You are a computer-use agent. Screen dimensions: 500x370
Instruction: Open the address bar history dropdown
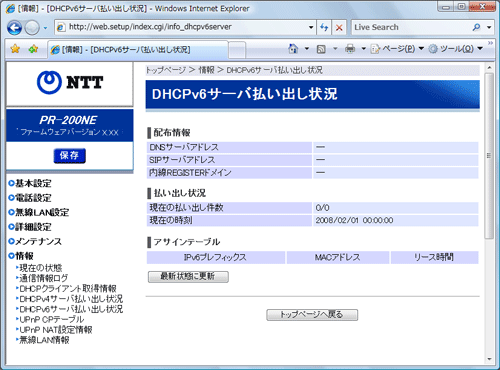[x=311, y=27]
